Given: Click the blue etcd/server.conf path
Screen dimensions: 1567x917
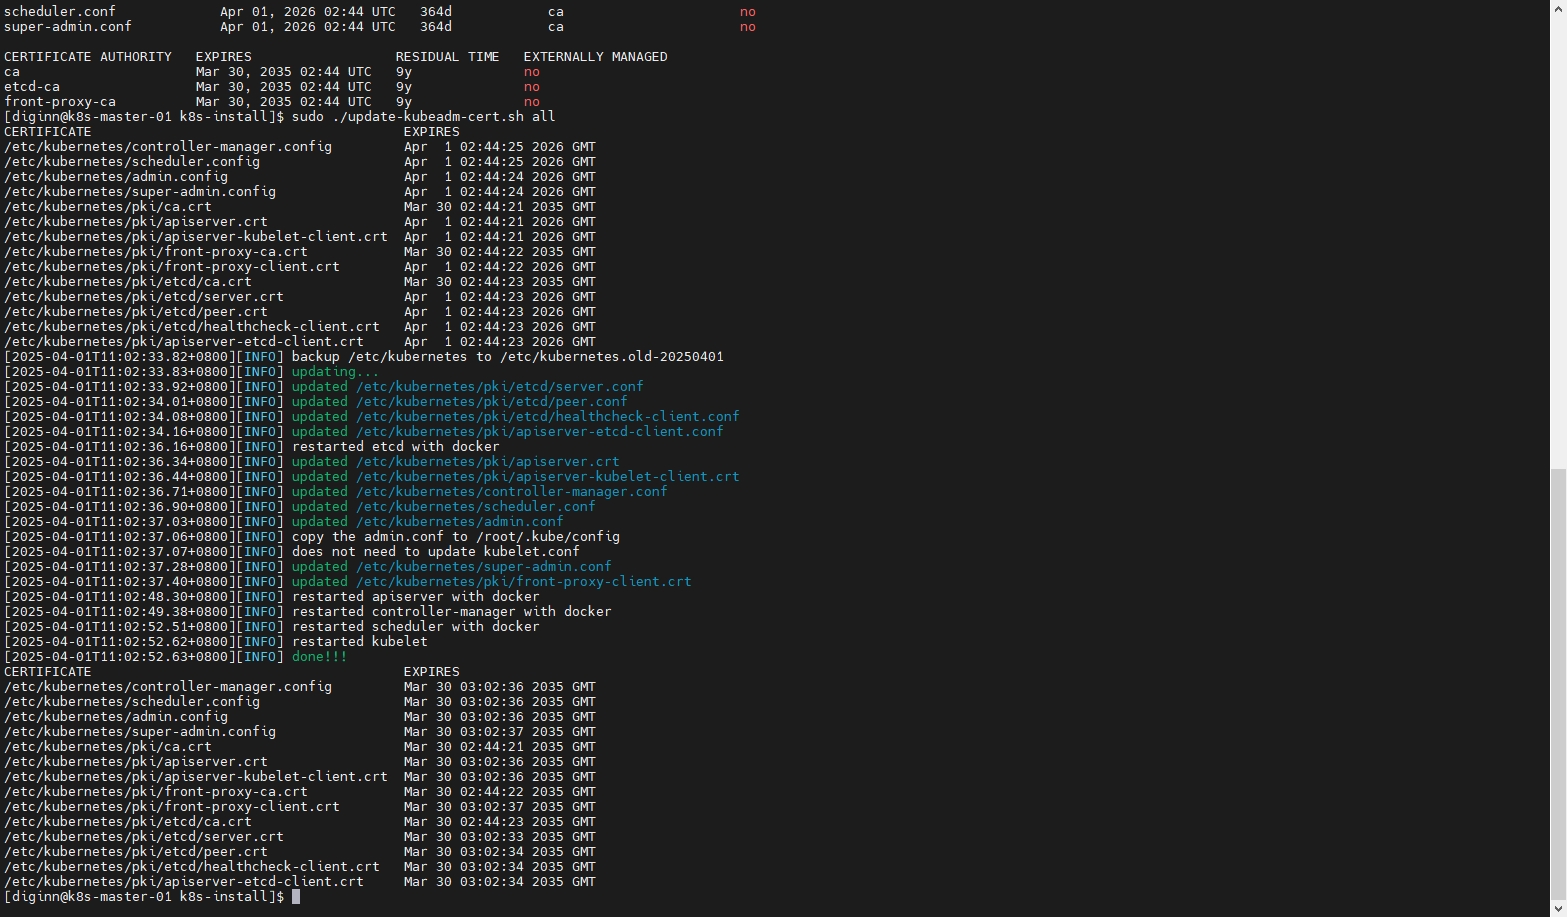Looking at the screenshot, I should (499, 387).
